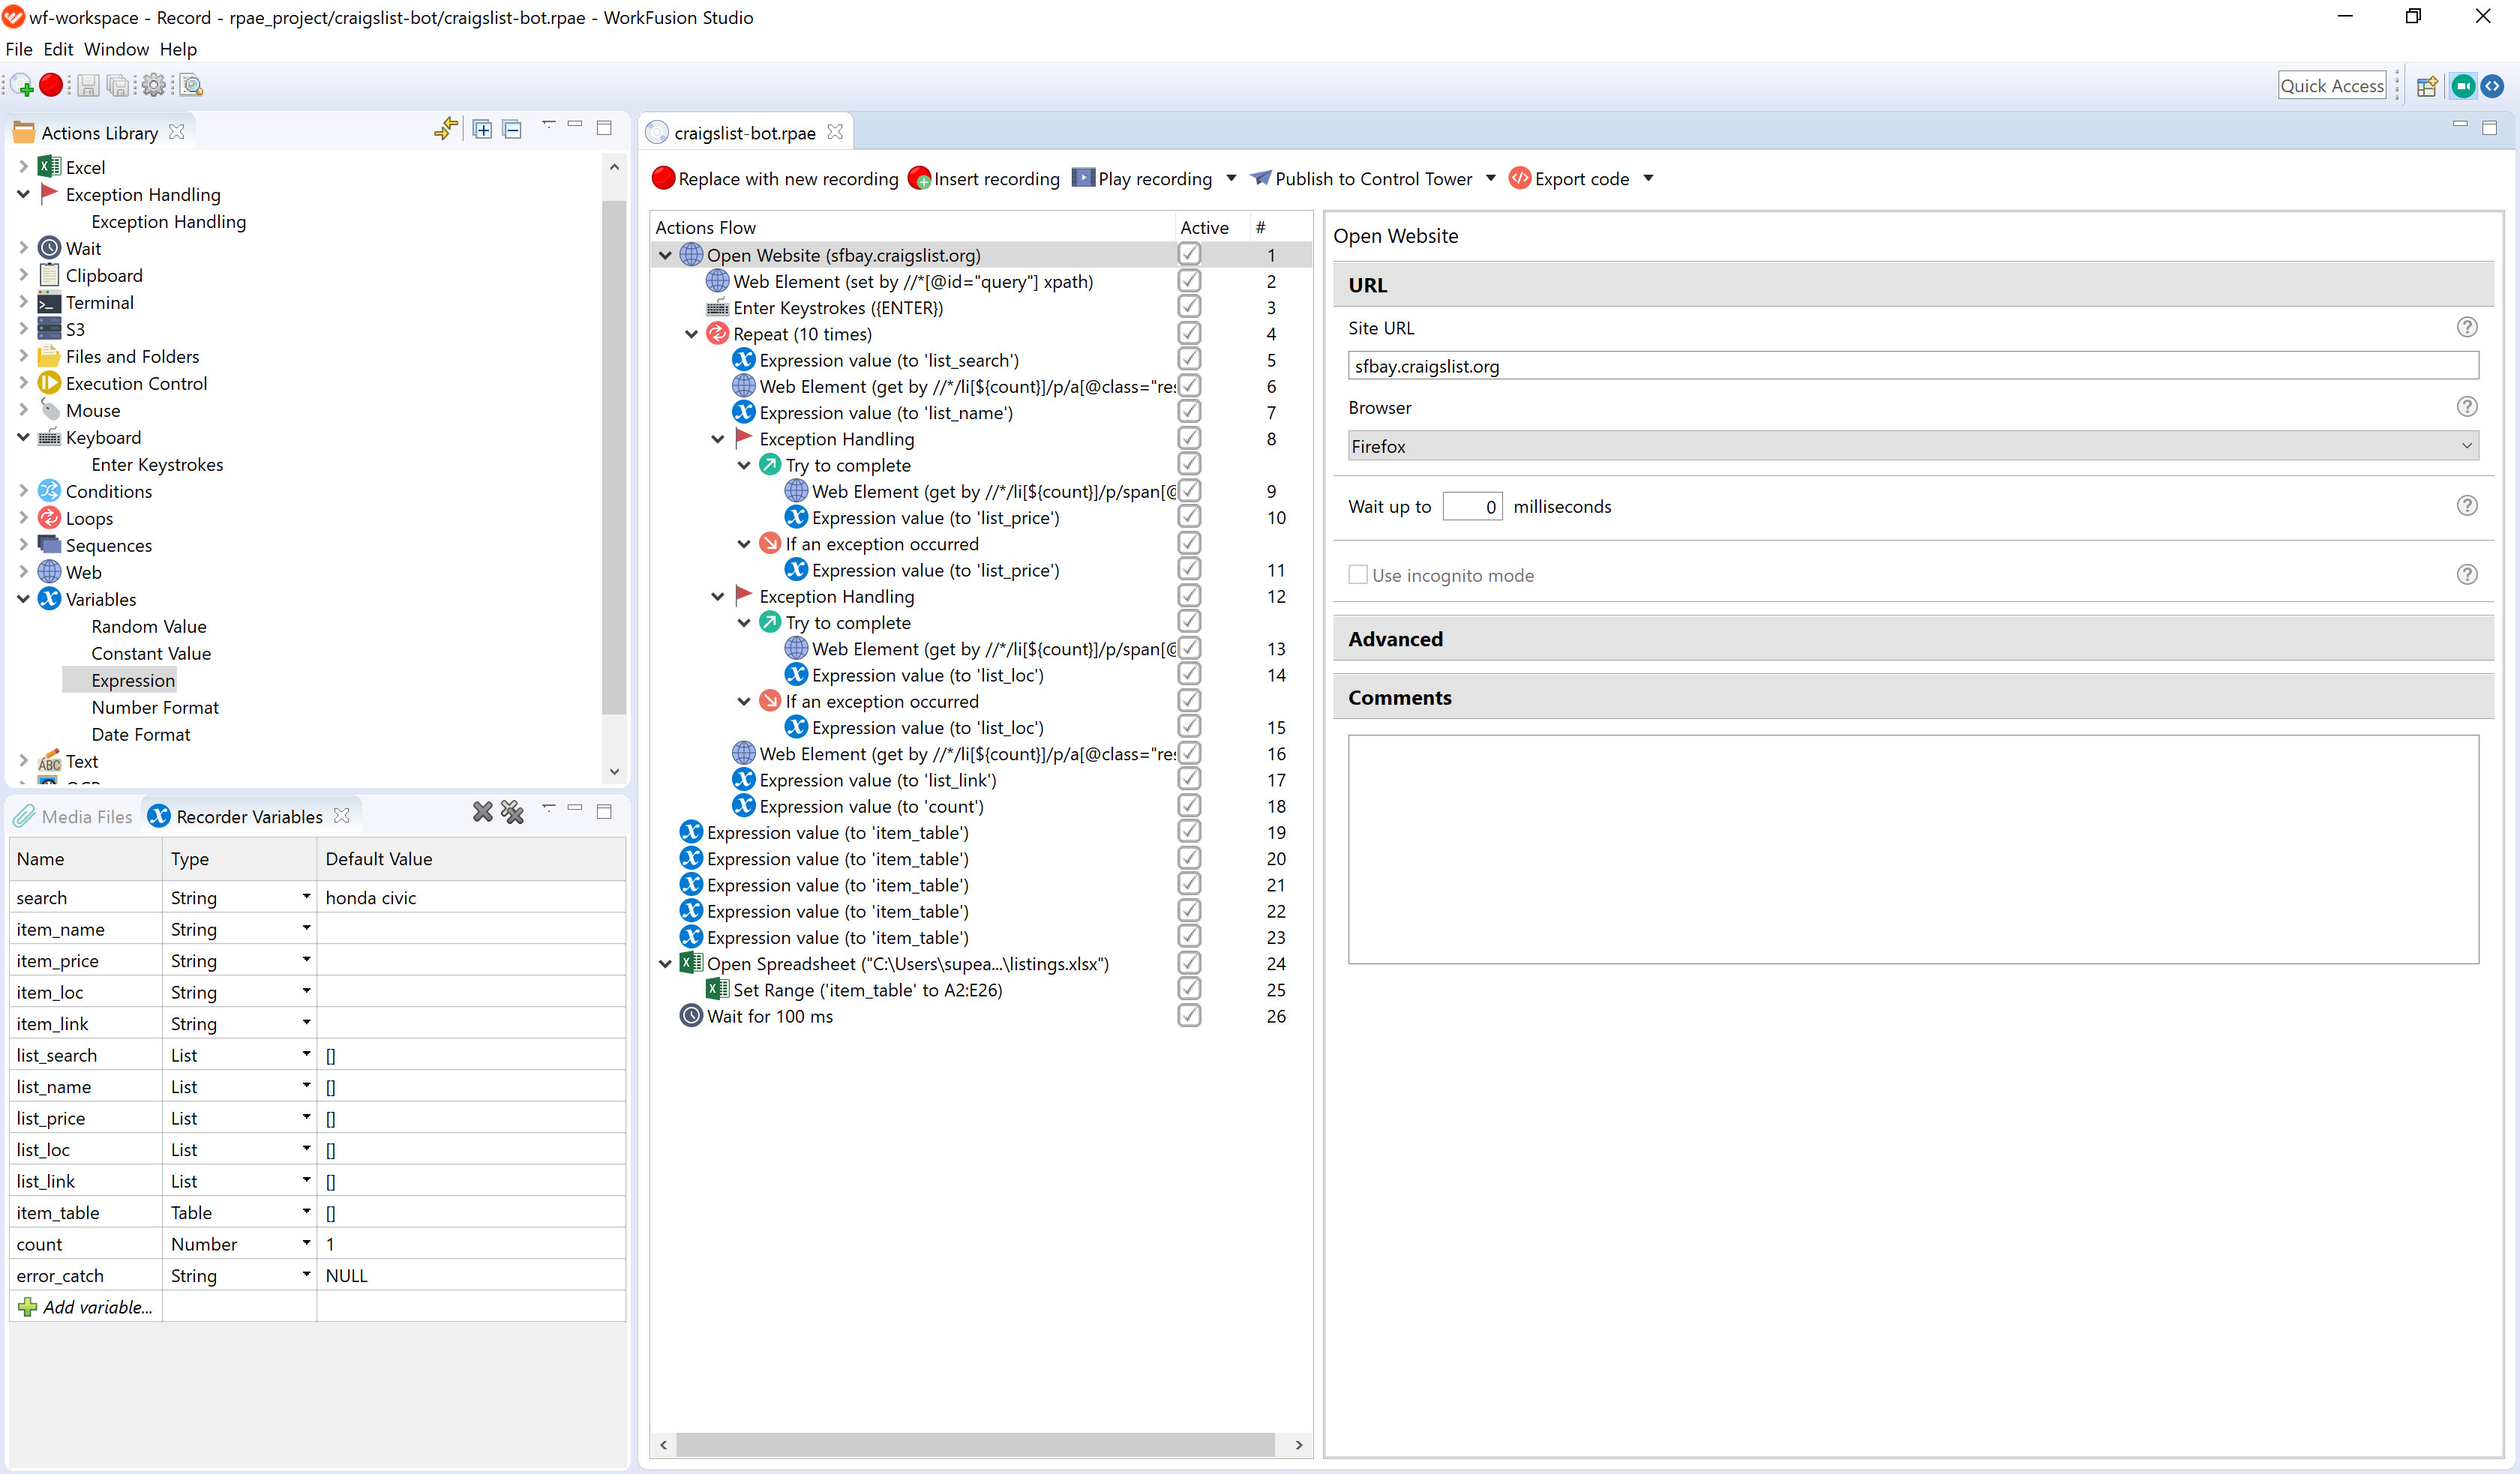Click the Open Perspective icon

pyautogui.click(x=2426, y=86)
